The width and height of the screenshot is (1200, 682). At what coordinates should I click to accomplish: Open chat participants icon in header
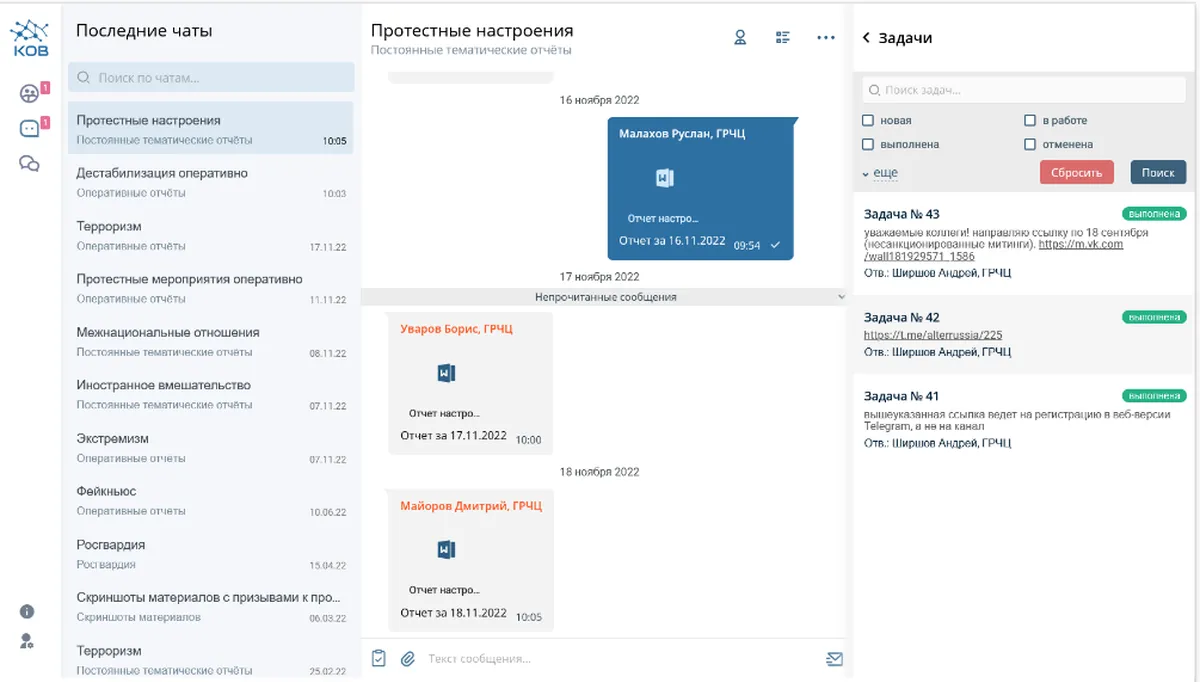740,38
